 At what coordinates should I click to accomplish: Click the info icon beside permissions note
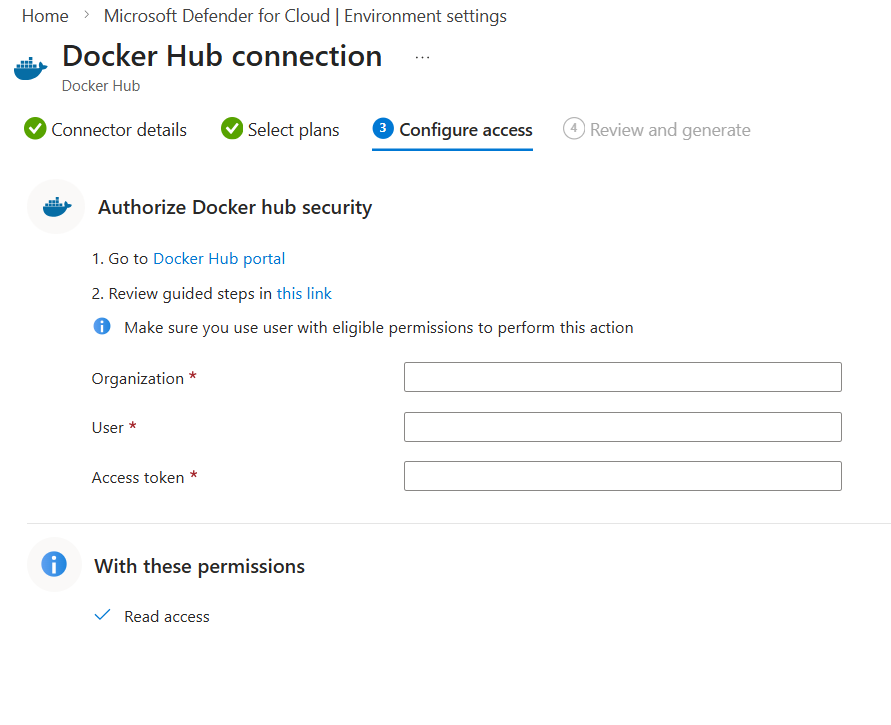click(102, 326)
